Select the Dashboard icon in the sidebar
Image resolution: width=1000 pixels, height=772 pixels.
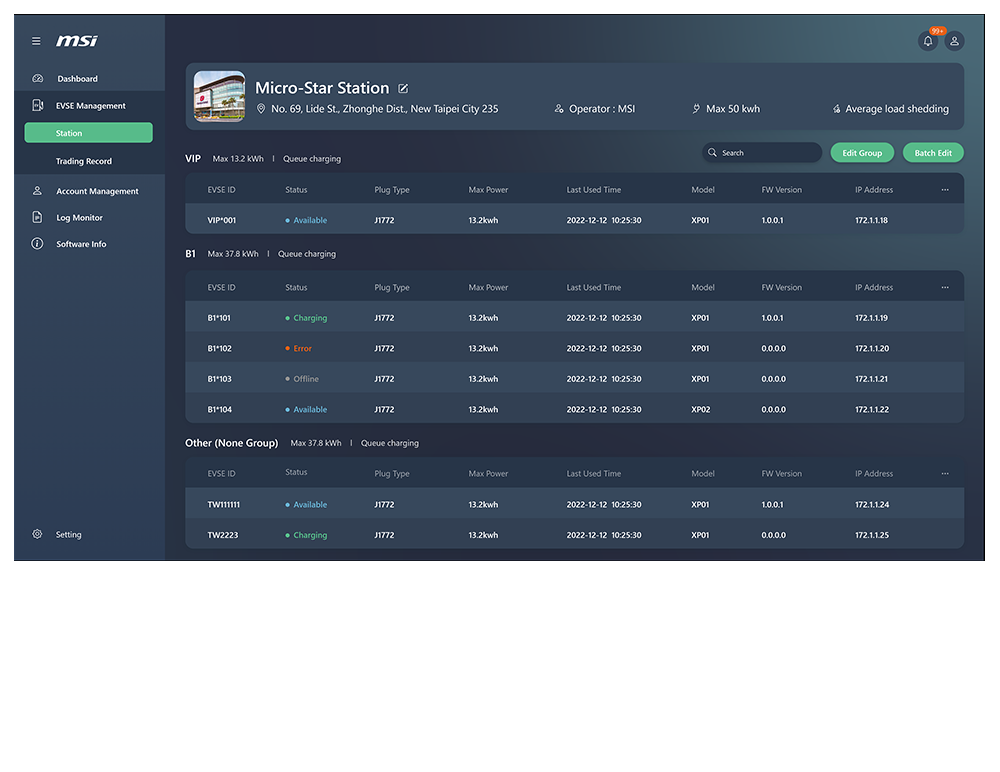(x=35, y=78)
